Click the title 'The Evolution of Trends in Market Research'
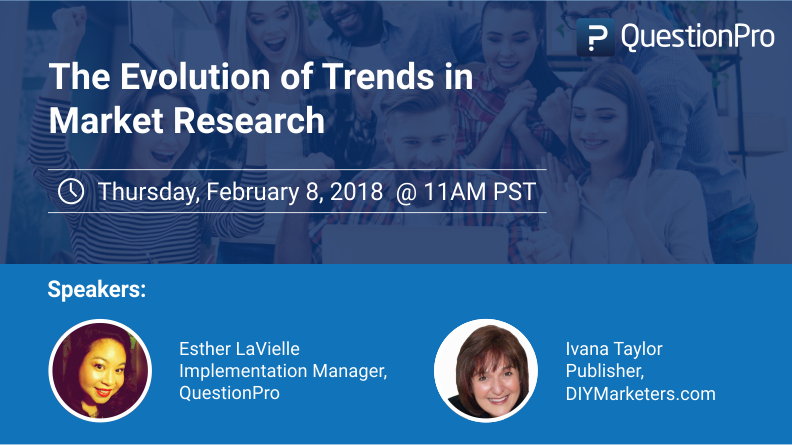Image resolution: width=792 pixels, height=445 pixels. pos(261,98)
